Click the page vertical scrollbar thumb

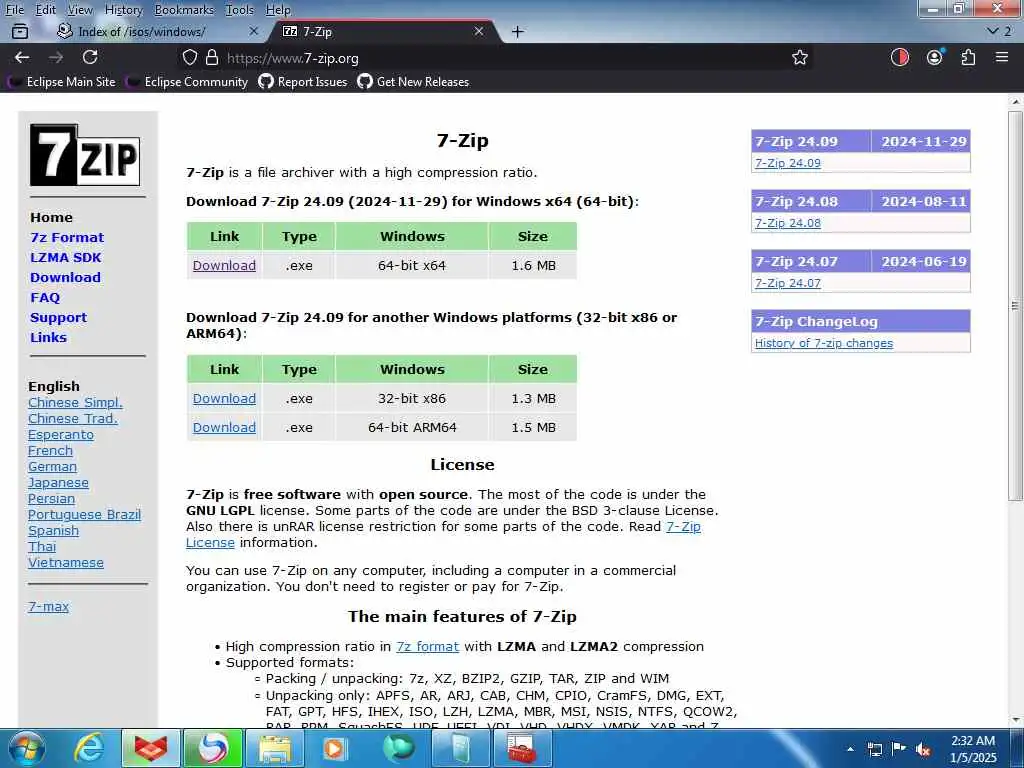coord(1016,306)
